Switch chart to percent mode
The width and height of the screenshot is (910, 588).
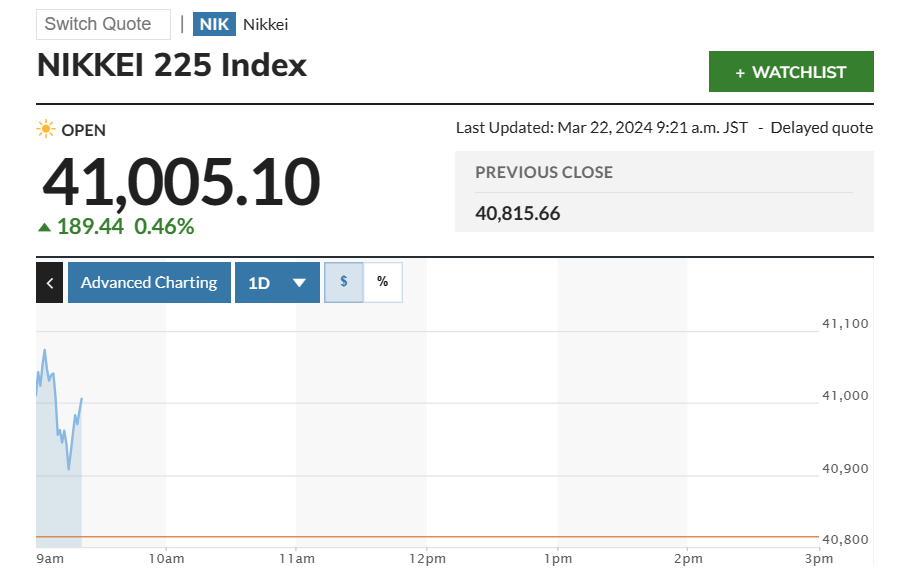(382, 282)
